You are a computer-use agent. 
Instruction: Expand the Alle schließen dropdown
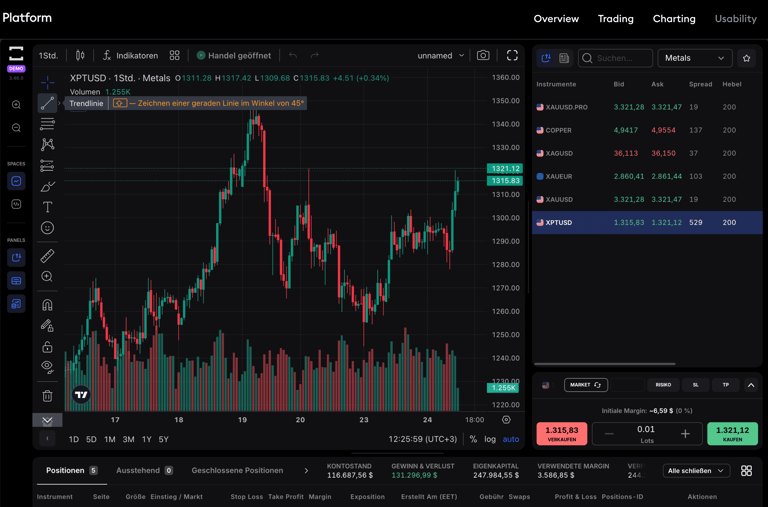coord(696,470)
